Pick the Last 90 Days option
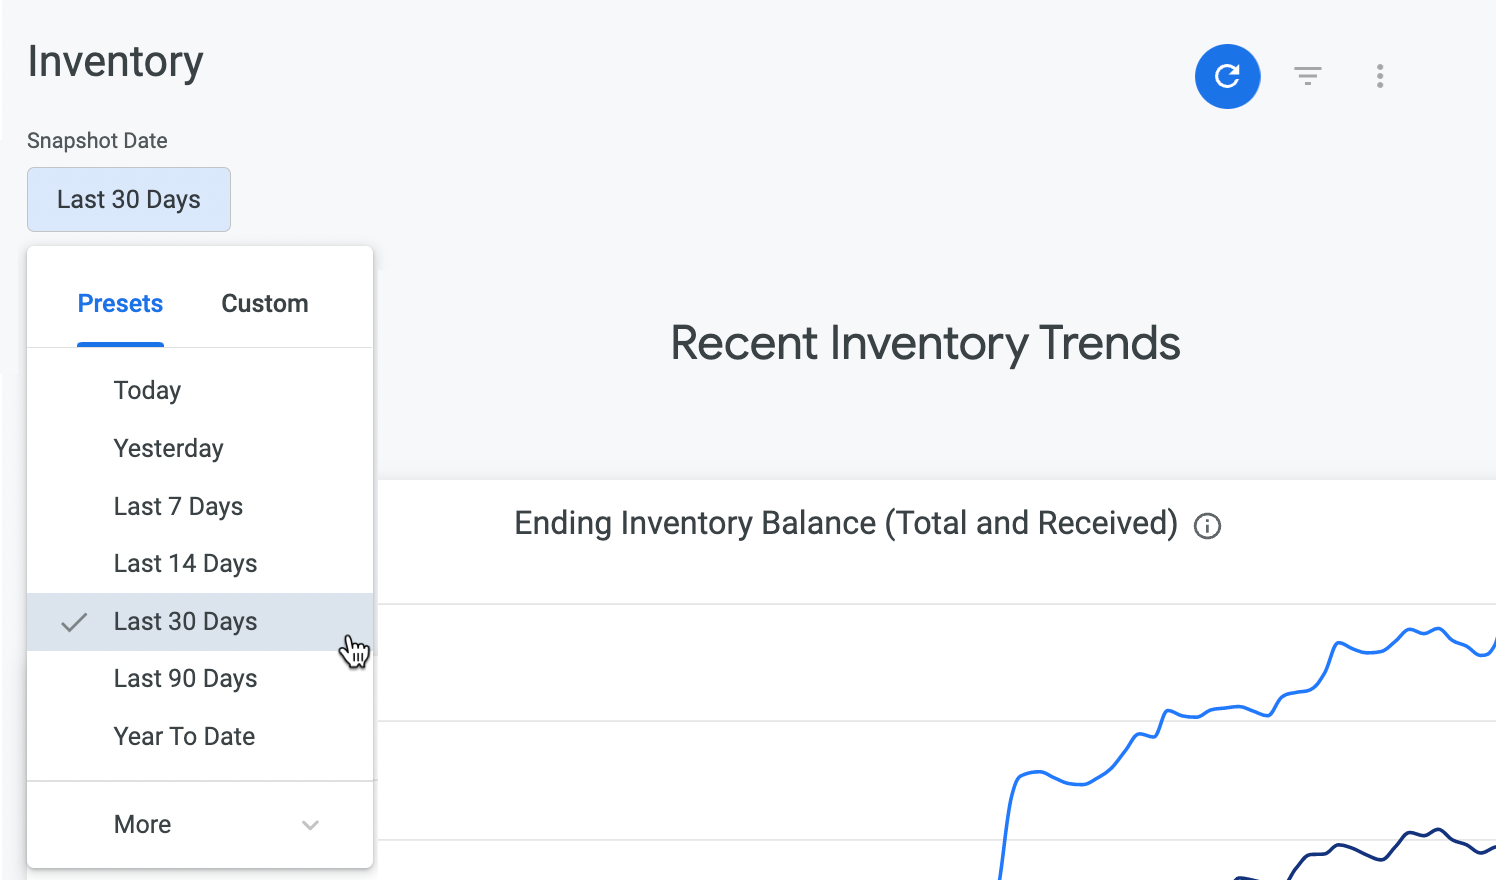Image resolution: width=1496 pixels, height=880 pixels. (x=185, y=679)
